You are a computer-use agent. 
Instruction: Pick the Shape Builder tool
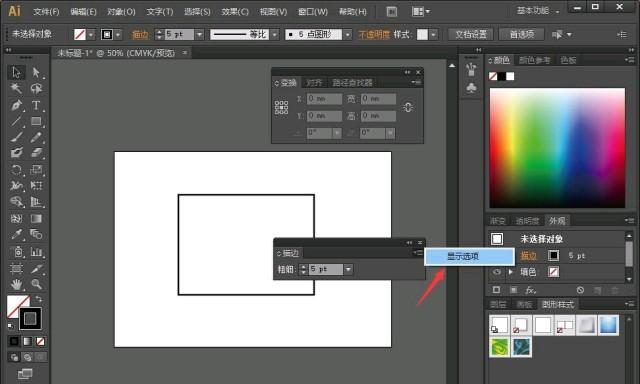(x=16, y=202)
